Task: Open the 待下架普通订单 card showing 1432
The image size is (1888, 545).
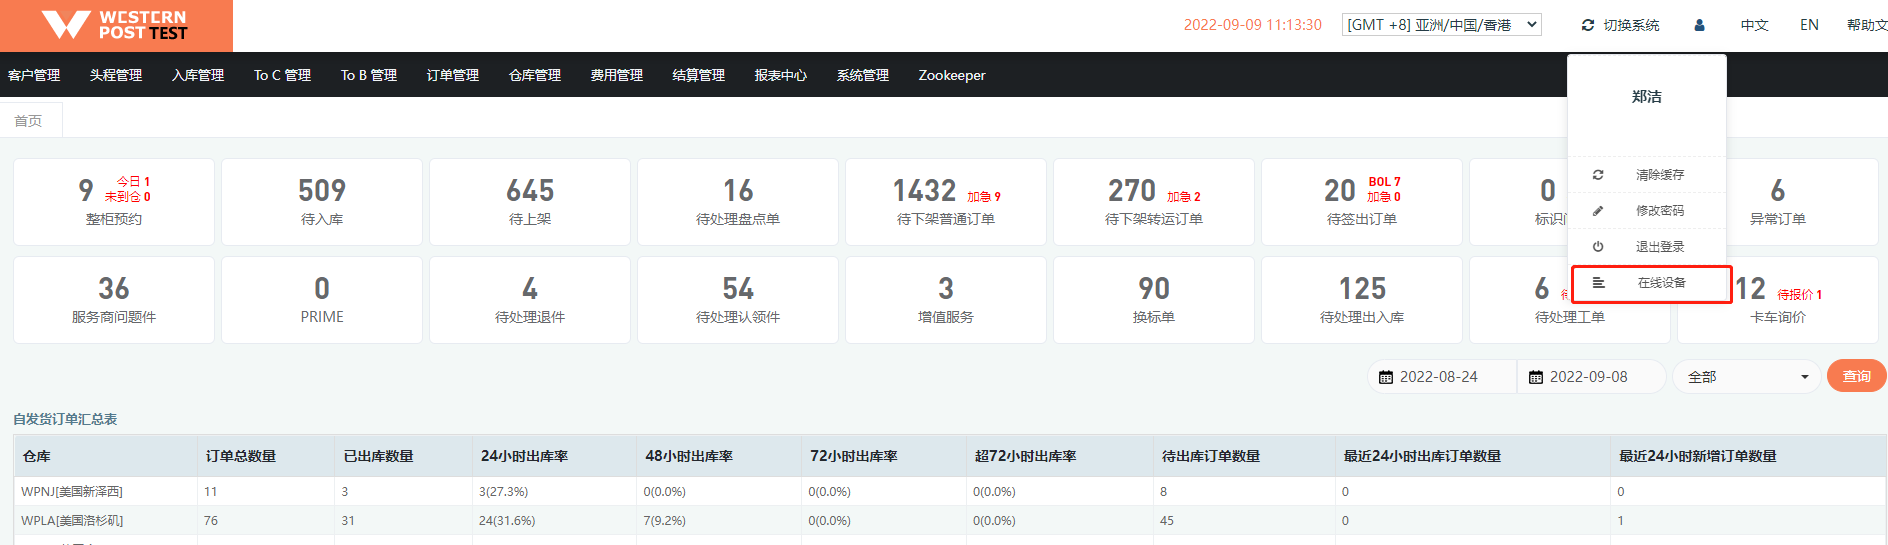Action: tap(946, 201)
